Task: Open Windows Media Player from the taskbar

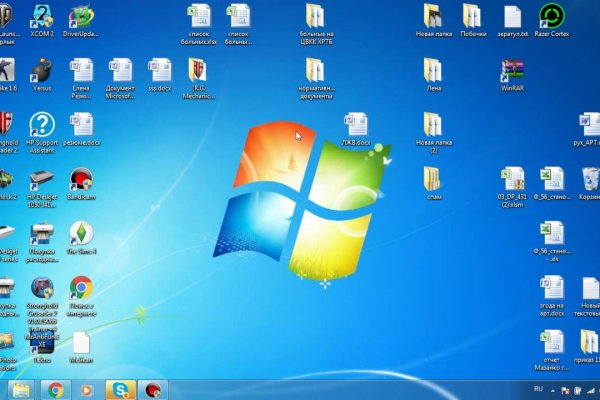Action: coord(88,389)
